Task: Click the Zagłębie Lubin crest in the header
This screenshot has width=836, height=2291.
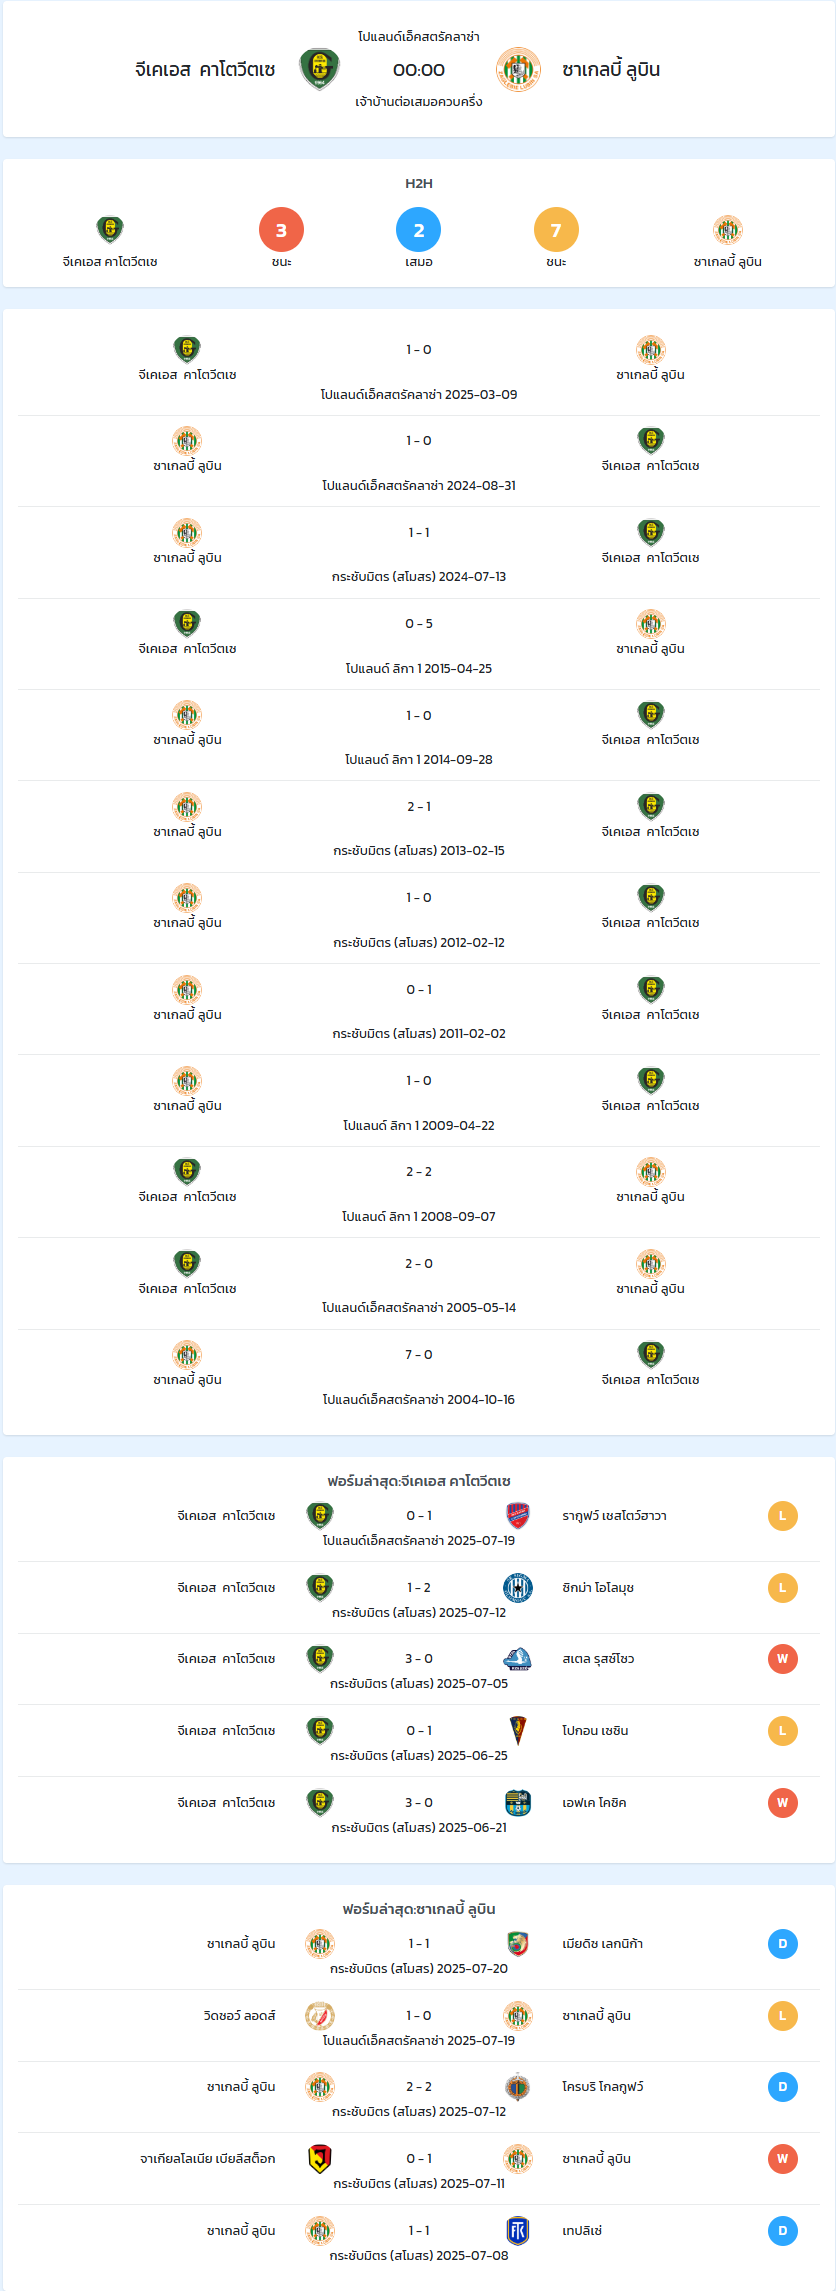Action: click(x=518, y=69)
